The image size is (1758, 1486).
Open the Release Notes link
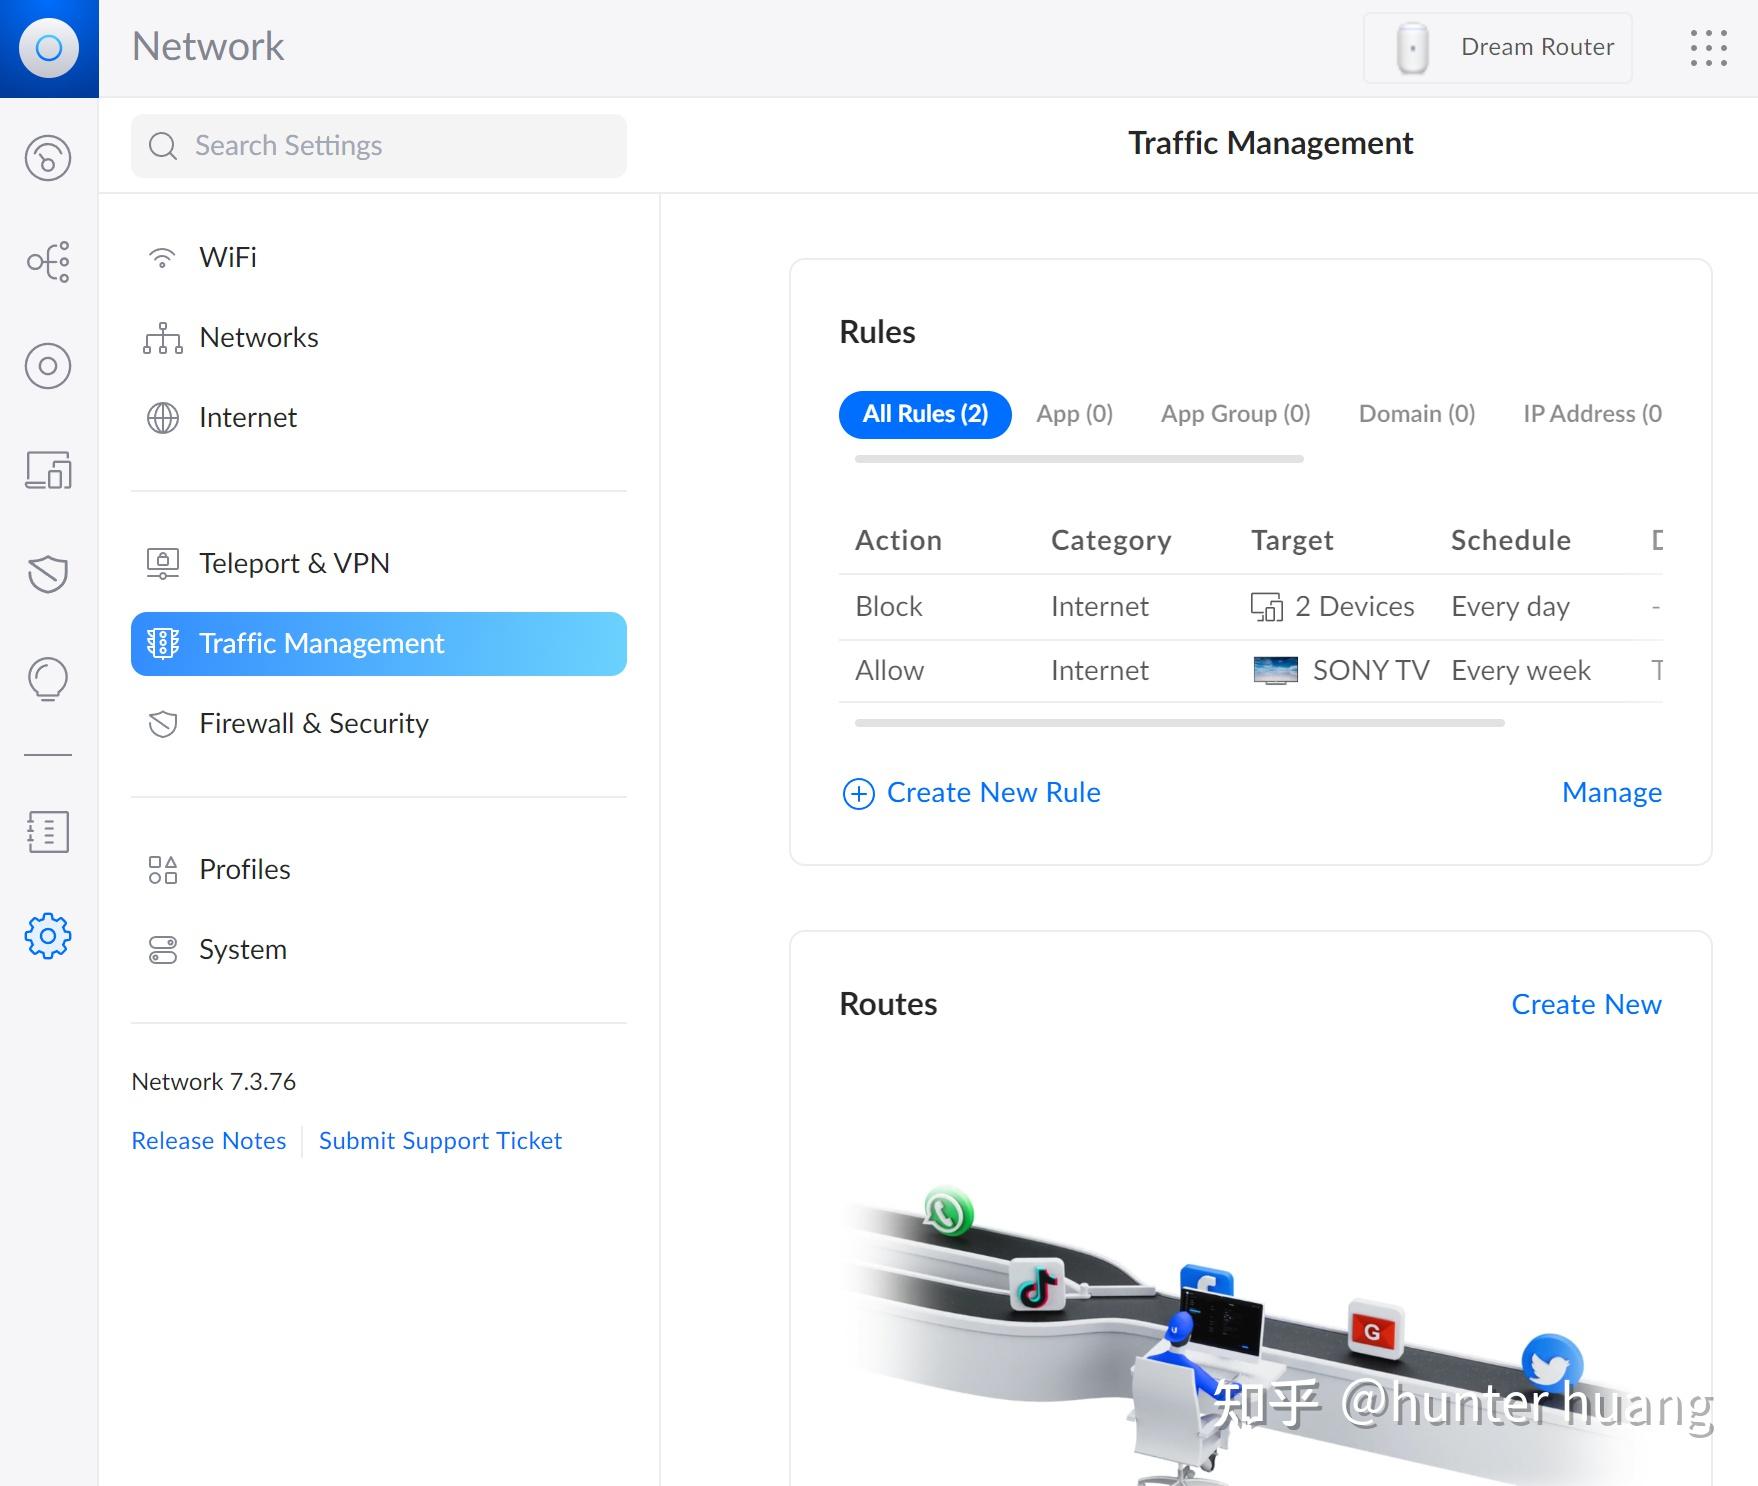[x=209, y=1141]
